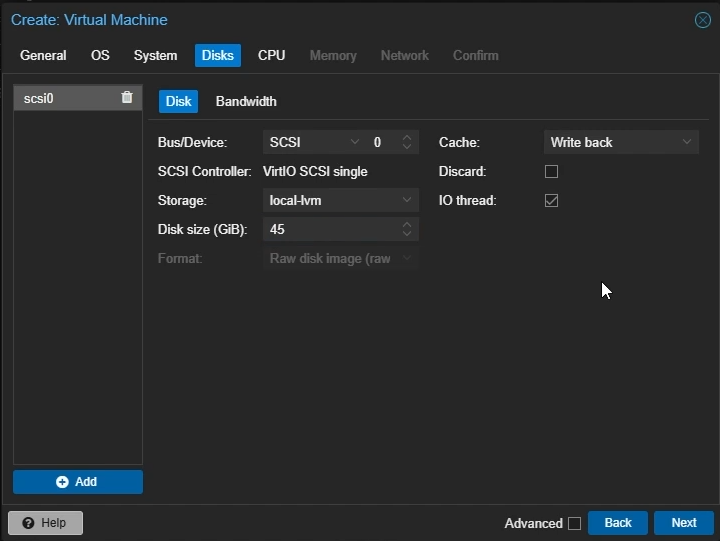Switch to the General tab
Screen dimensions: 720x541
(43, 56)
